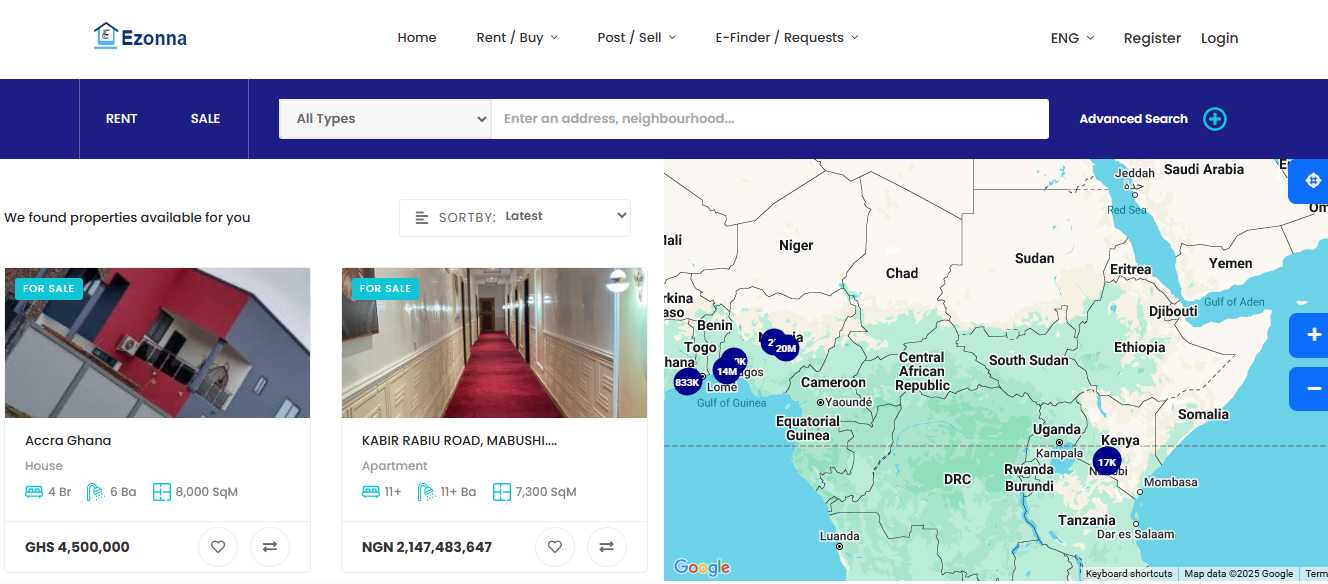Zoom in the map with plus button

1313,335
